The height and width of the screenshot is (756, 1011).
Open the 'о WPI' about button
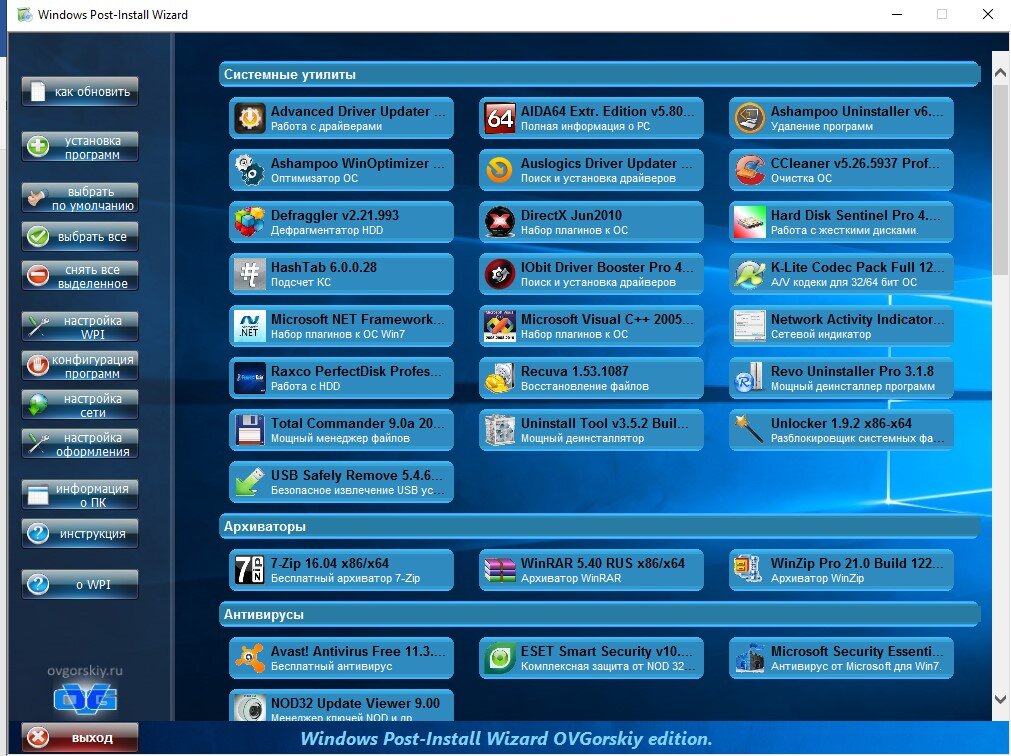[x=80, y=585]
